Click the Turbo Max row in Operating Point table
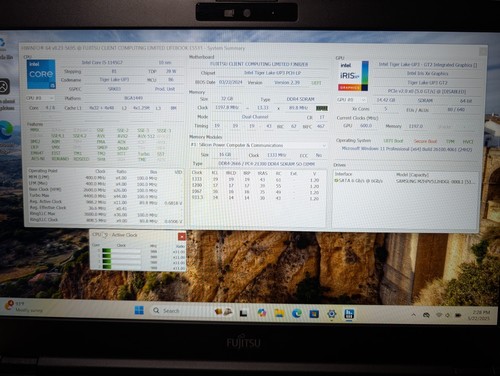This screenshot has width=500, height=376. [x=105, y=195]
